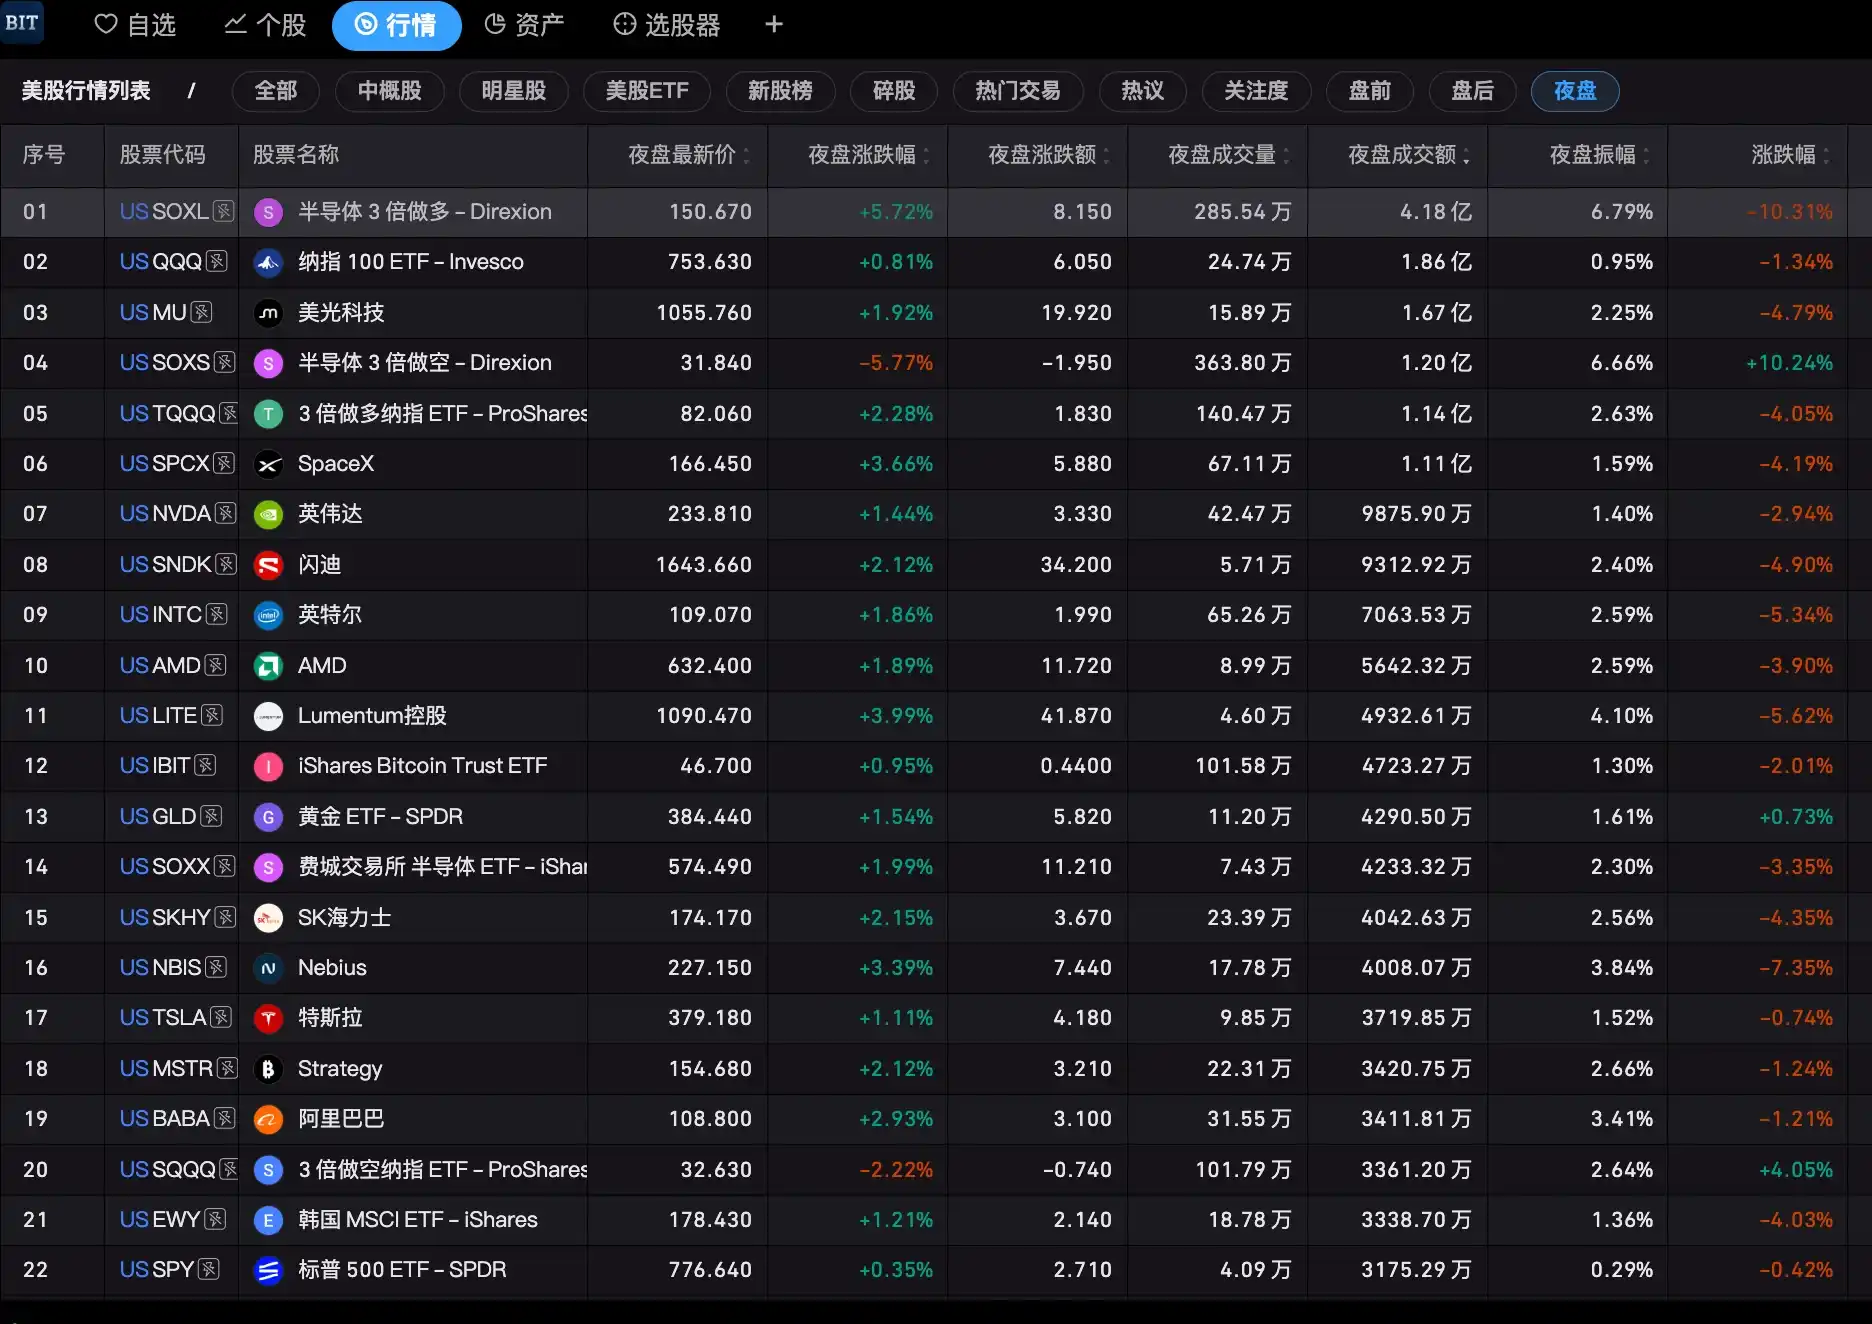This screenshot has height=1324, width=1872.
Task: Sort by the 涨跌幅 column header
Action: click(x=1790, y=155)
